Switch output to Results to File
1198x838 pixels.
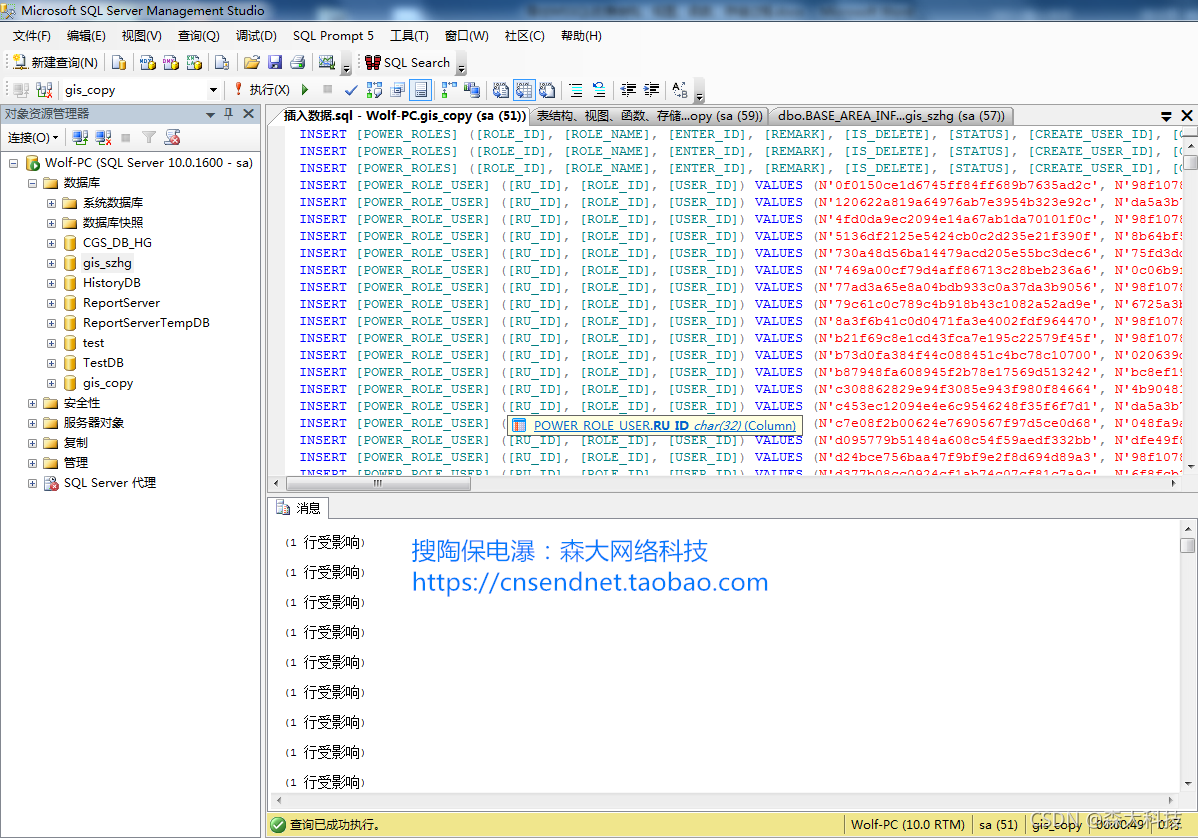[x=547, y=90]
